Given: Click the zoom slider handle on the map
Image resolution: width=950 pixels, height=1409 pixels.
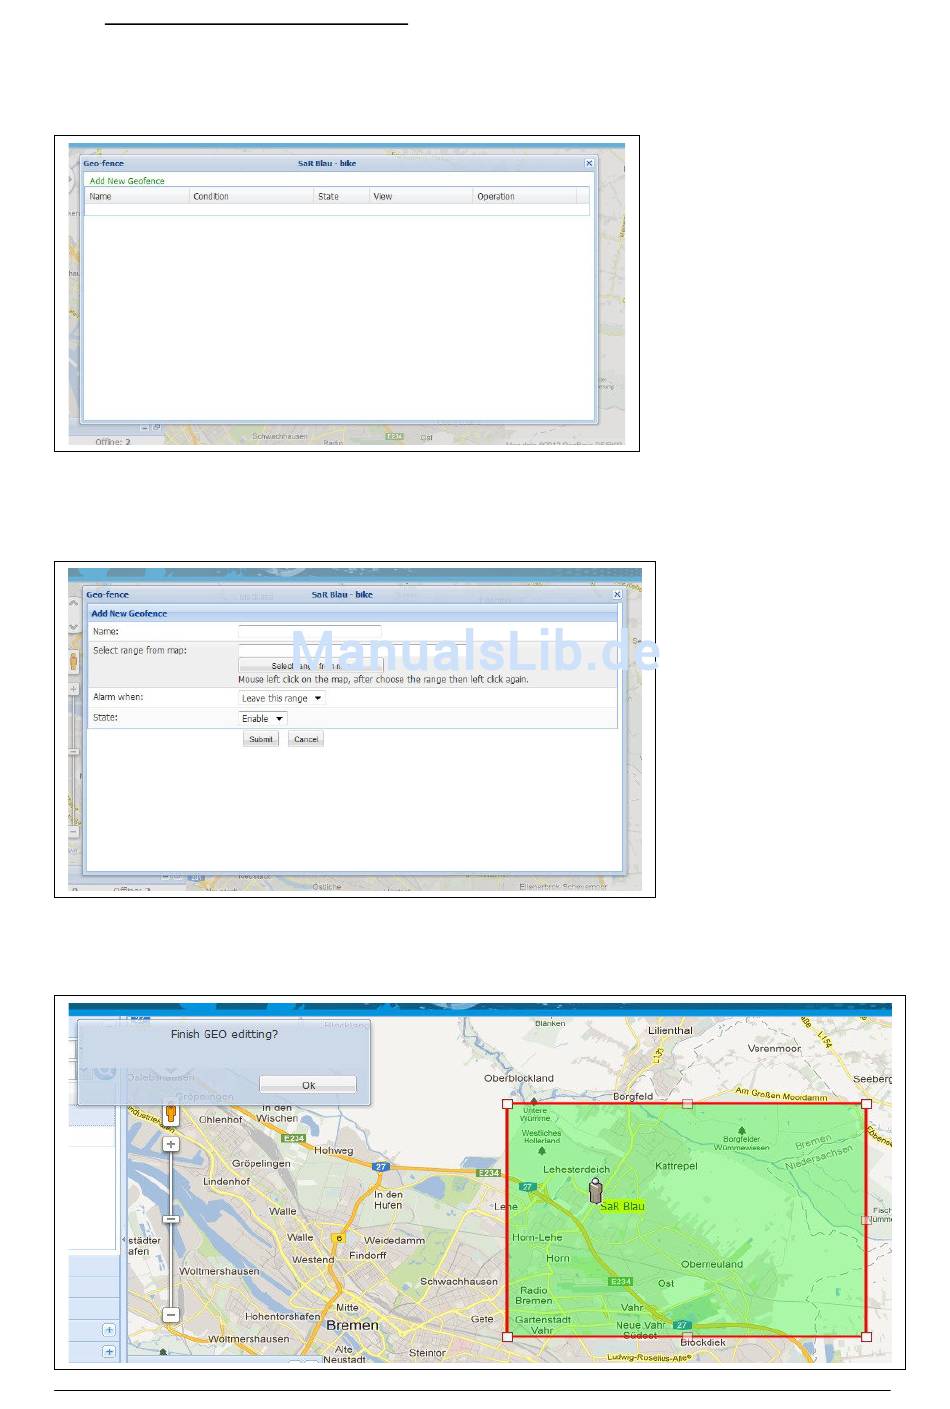Looking at the screenshot, I should [x=171, y=1219].
